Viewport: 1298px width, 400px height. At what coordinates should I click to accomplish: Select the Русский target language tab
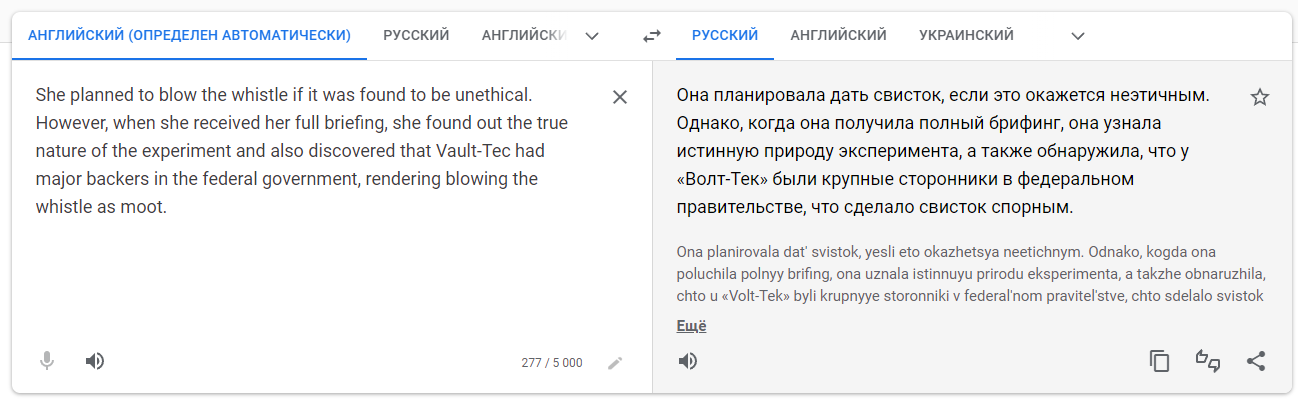coord(725,36)
